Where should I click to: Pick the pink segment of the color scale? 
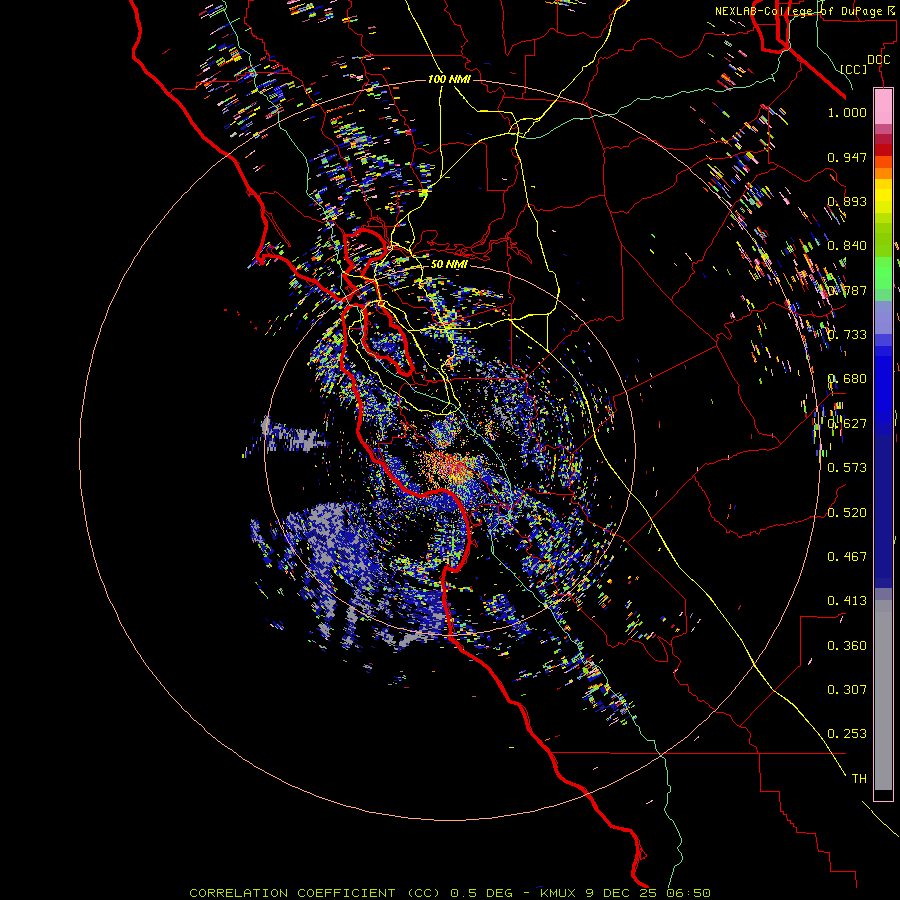coord(883,107)
